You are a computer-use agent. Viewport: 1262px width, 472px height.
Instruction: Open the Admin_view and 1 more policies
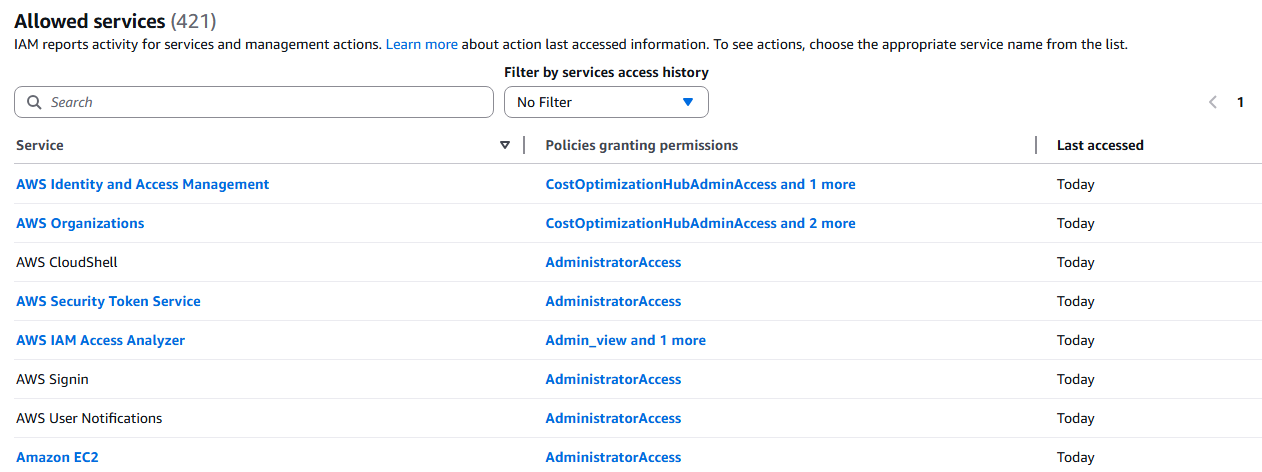coord(625,340)
